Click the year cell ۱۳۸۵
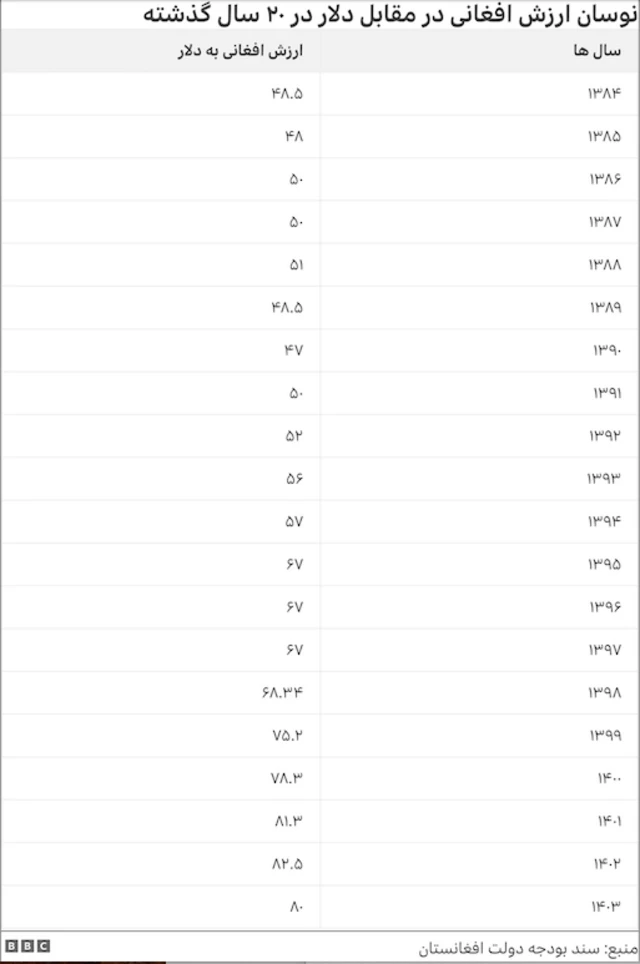Viewport: 640px width, 964px height. pyautogui.click(x=604, y=137)
